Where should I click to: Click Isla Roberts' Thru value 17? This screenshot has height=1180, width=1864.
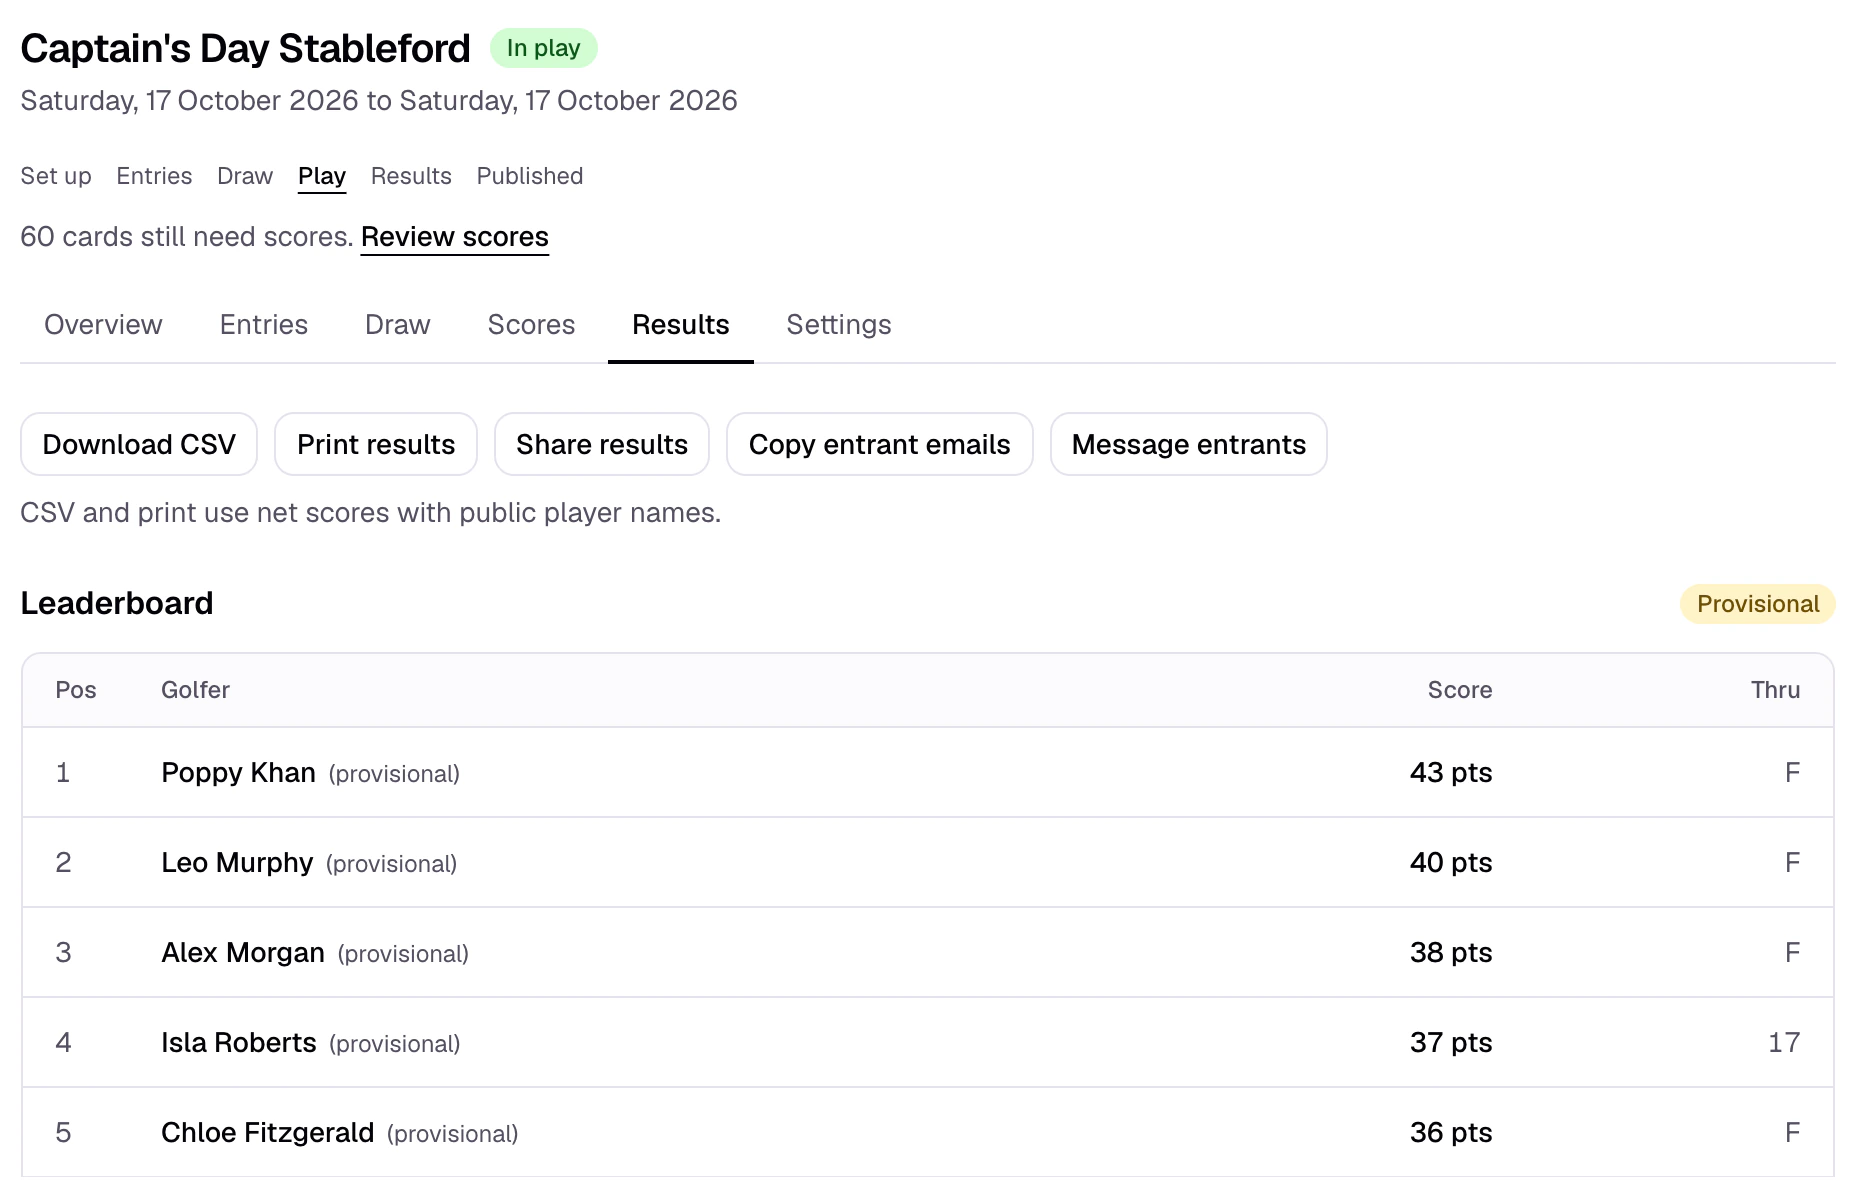click(x=1784, y=1043)
